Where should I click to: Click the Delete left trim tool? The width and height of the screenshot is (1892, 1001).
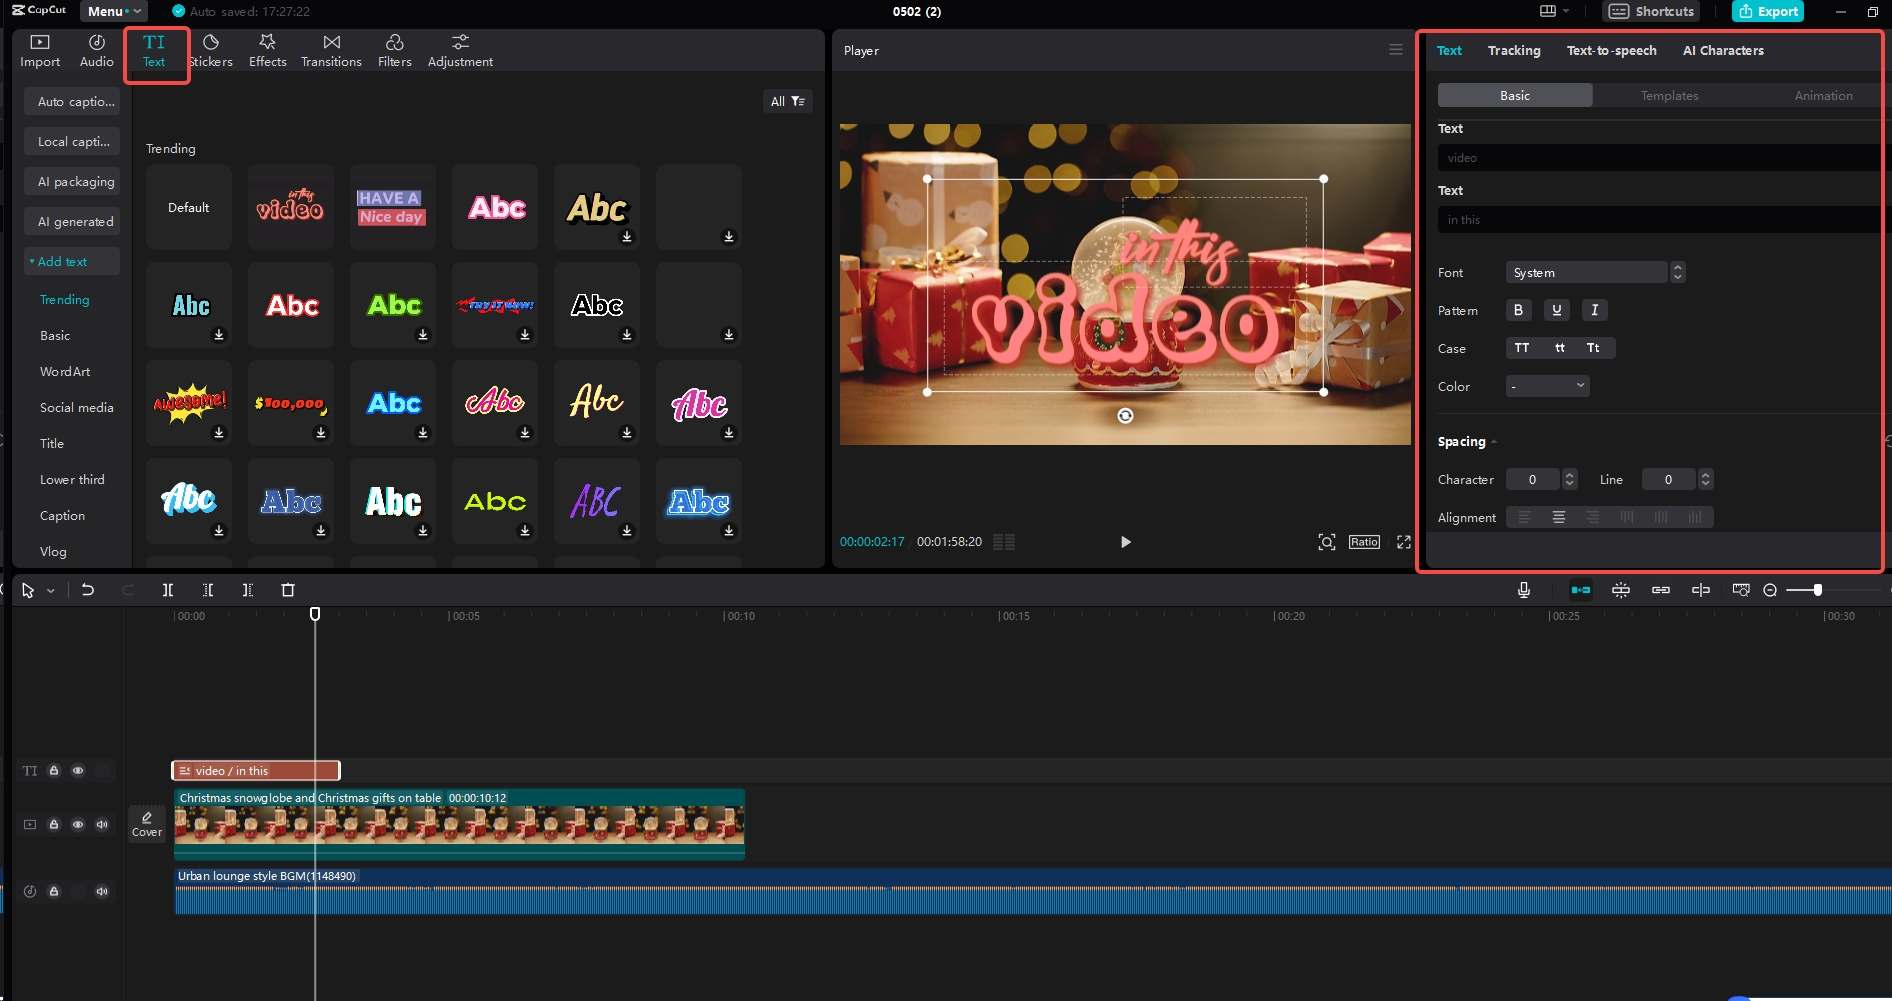pos(208,590)
